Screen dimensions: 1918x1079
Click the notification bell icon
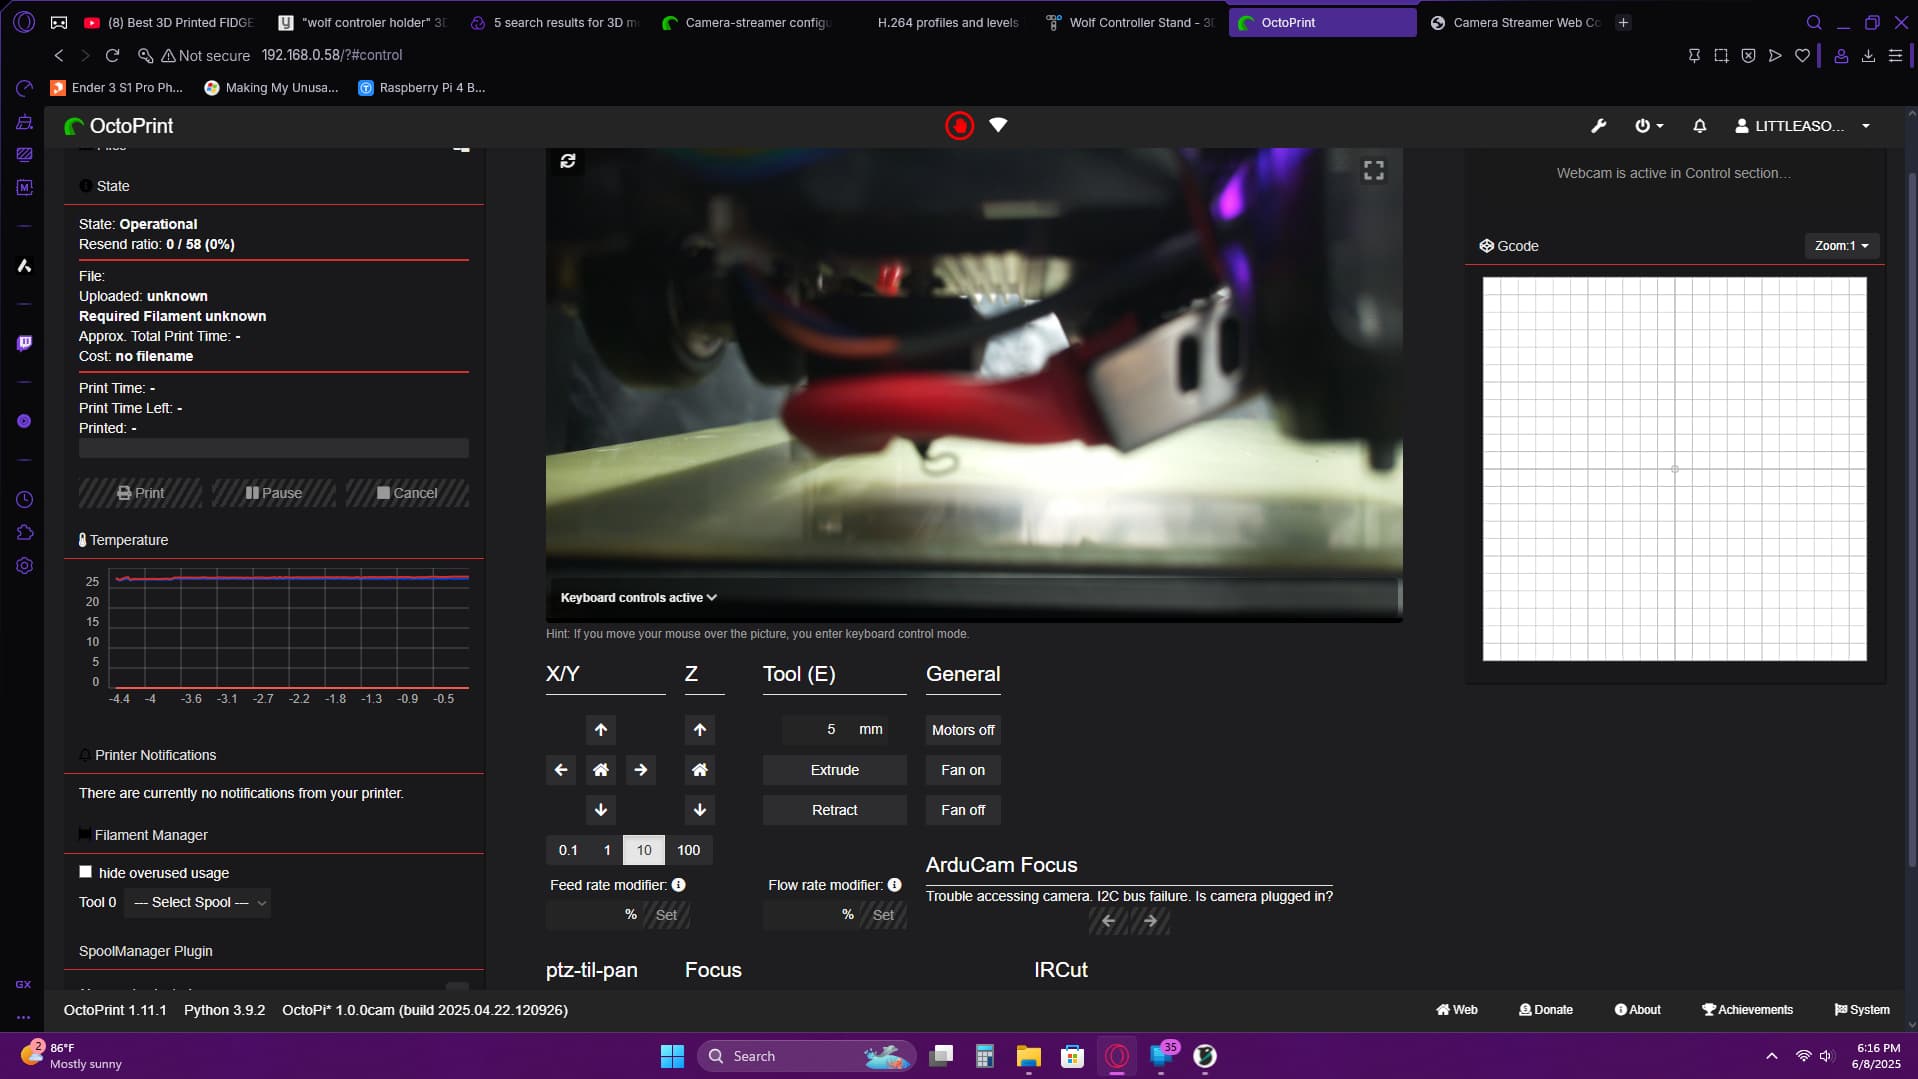click(x=1698, y=125)
